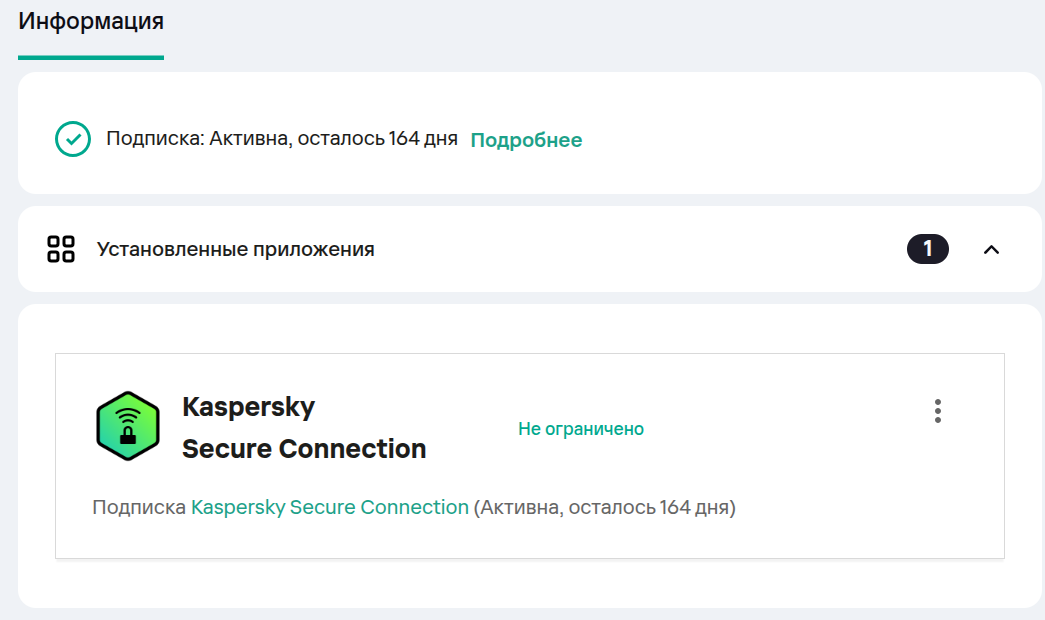This screenshot has height=620, width=1045.
Task: Click the bold Secure Connection heading line
Action: 304,449
